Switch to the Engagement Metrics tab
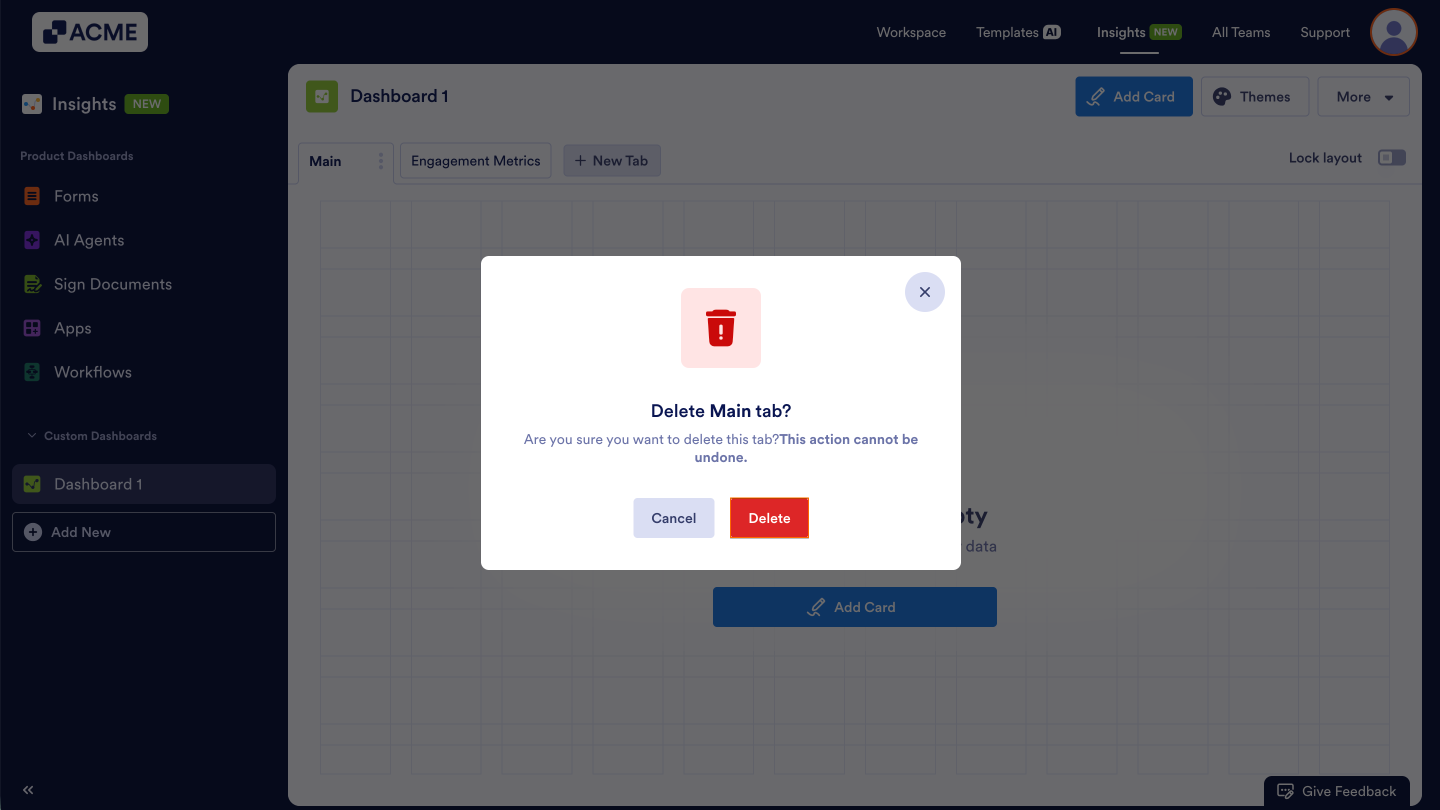 [x=475, y=160]
